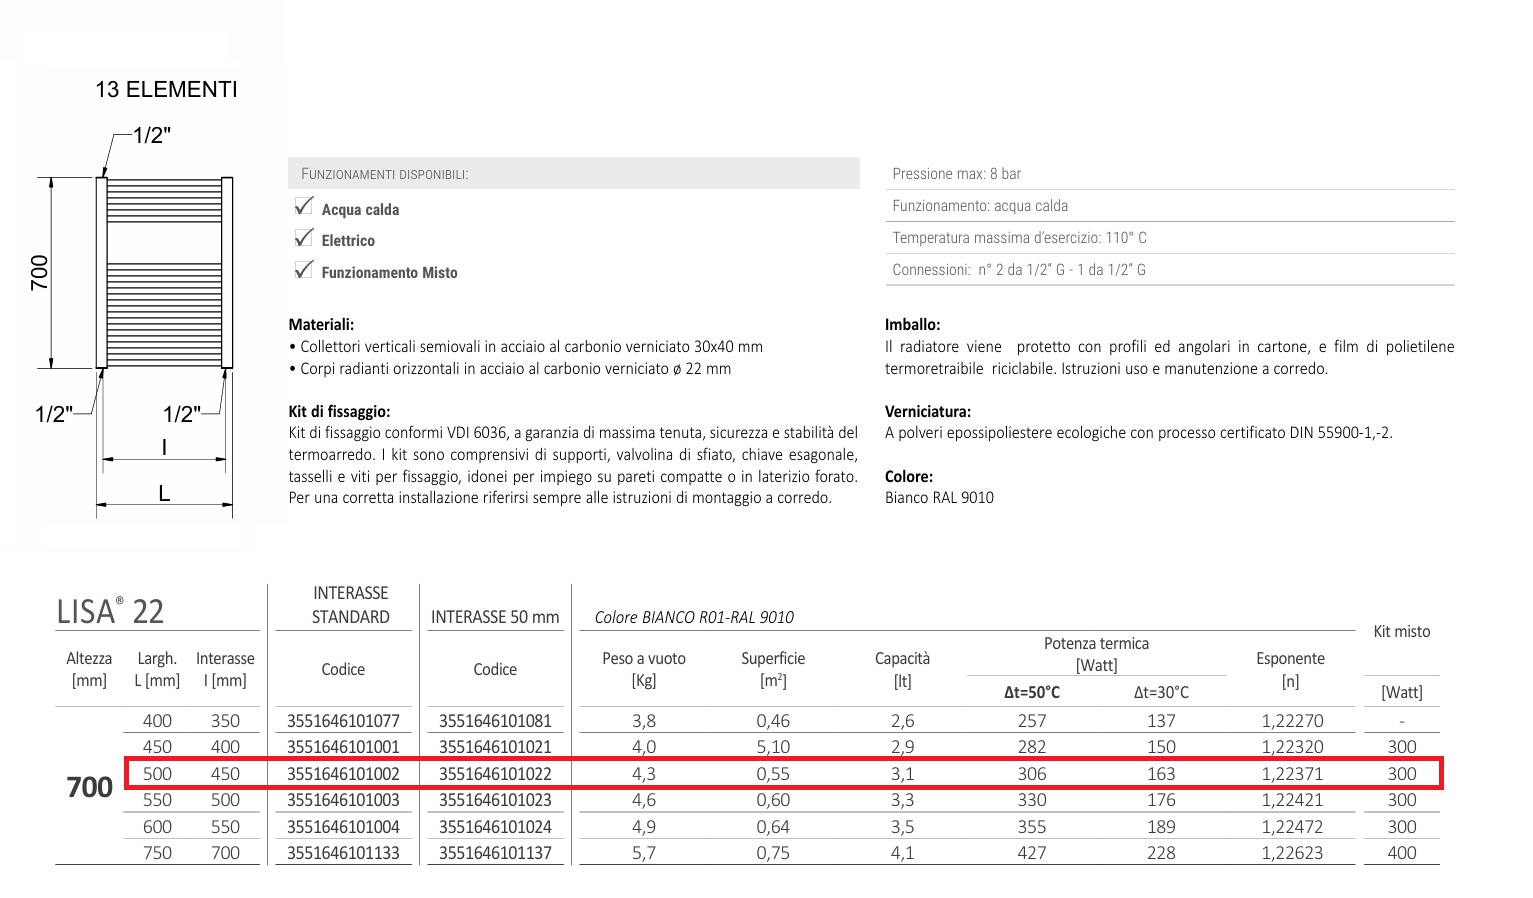
Task: Click the LISA 22 product title
Action: [110, 611]
